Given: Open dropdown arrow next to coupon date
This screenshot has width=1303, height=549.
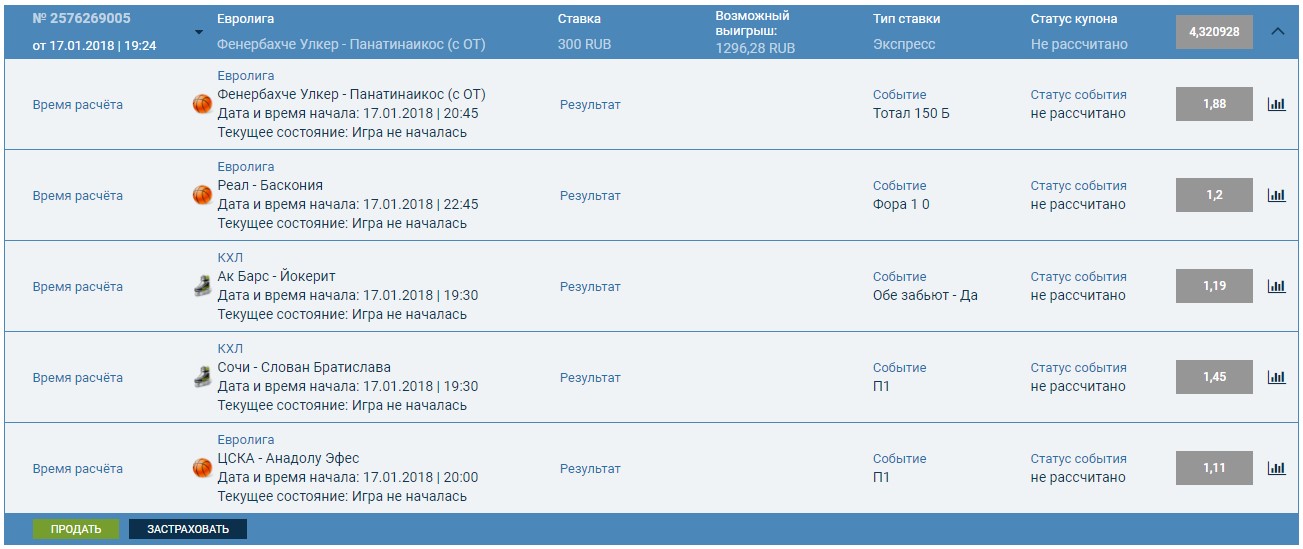Looking at the screenshot, I should point(198,32).
